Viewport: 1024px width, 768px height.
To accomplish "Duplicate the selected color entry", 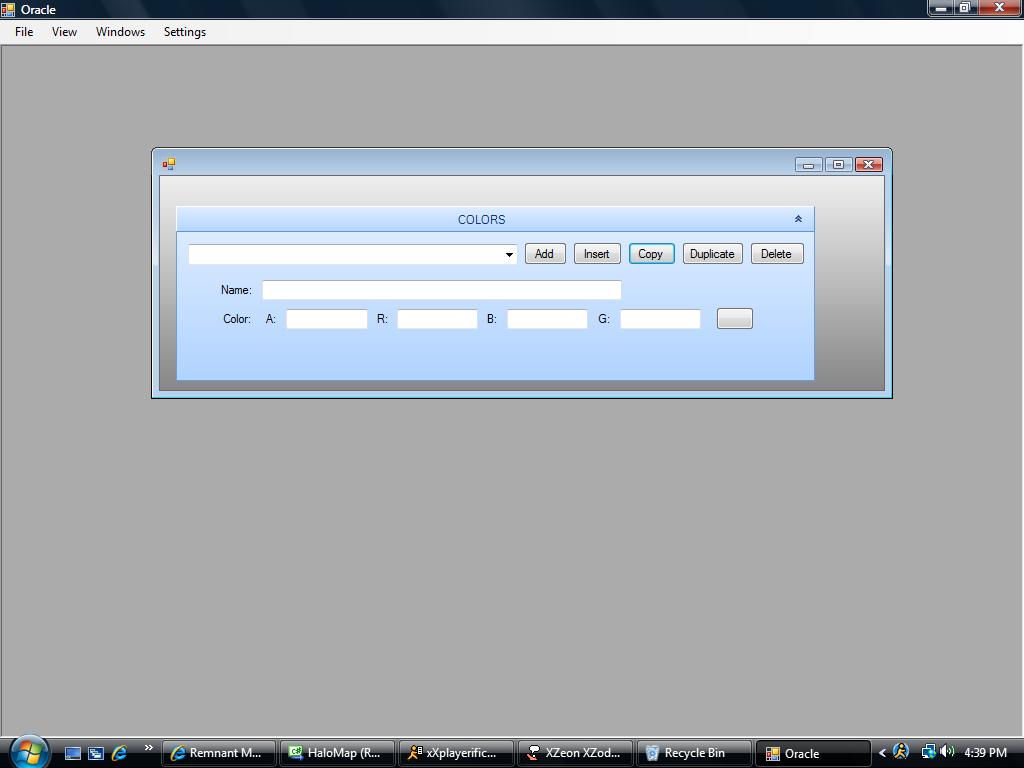I will (x=712, y=254).
